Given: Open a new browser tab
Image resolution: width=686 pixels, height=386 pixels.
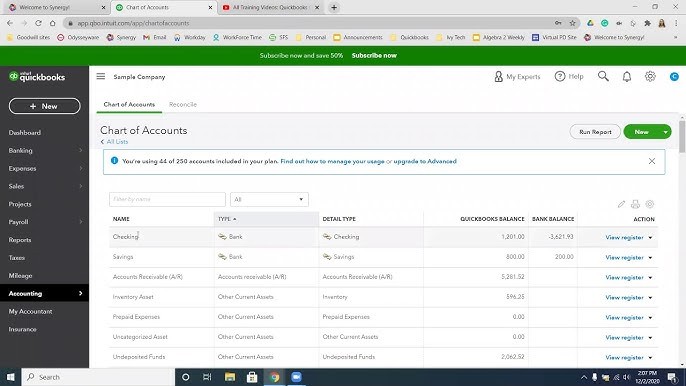Looking at the screenshot, I should [x=334, y=7].
